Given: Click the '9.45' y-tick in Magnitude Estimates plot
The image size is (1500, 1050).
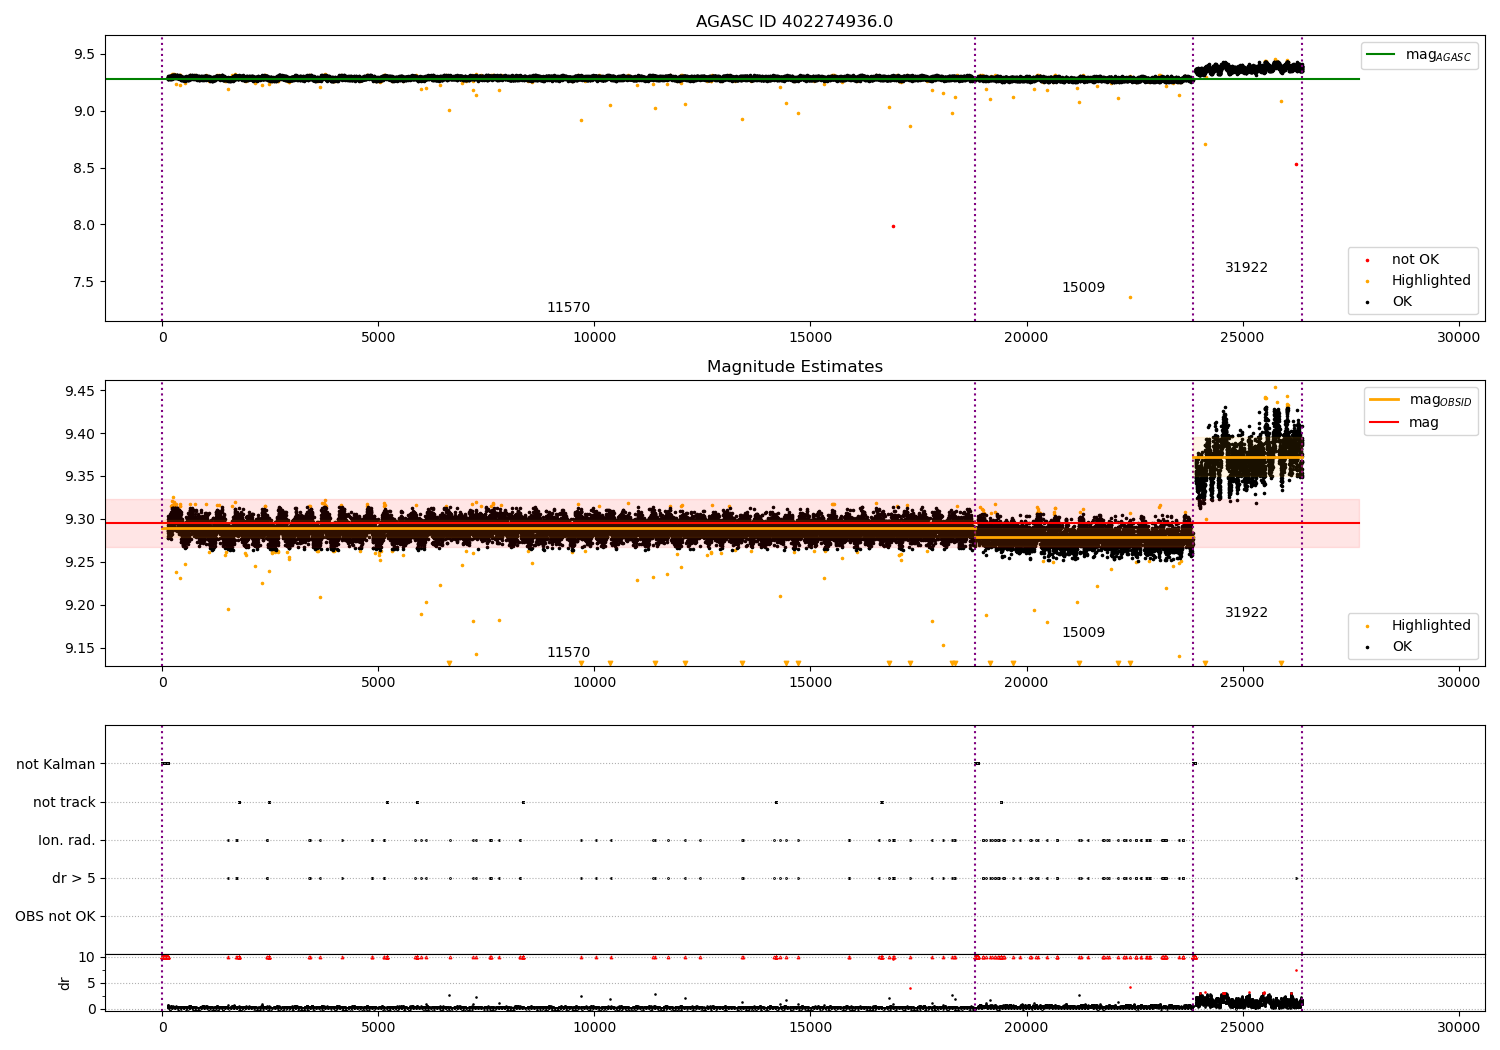Looking at the screenshot, I should (80, 391).
